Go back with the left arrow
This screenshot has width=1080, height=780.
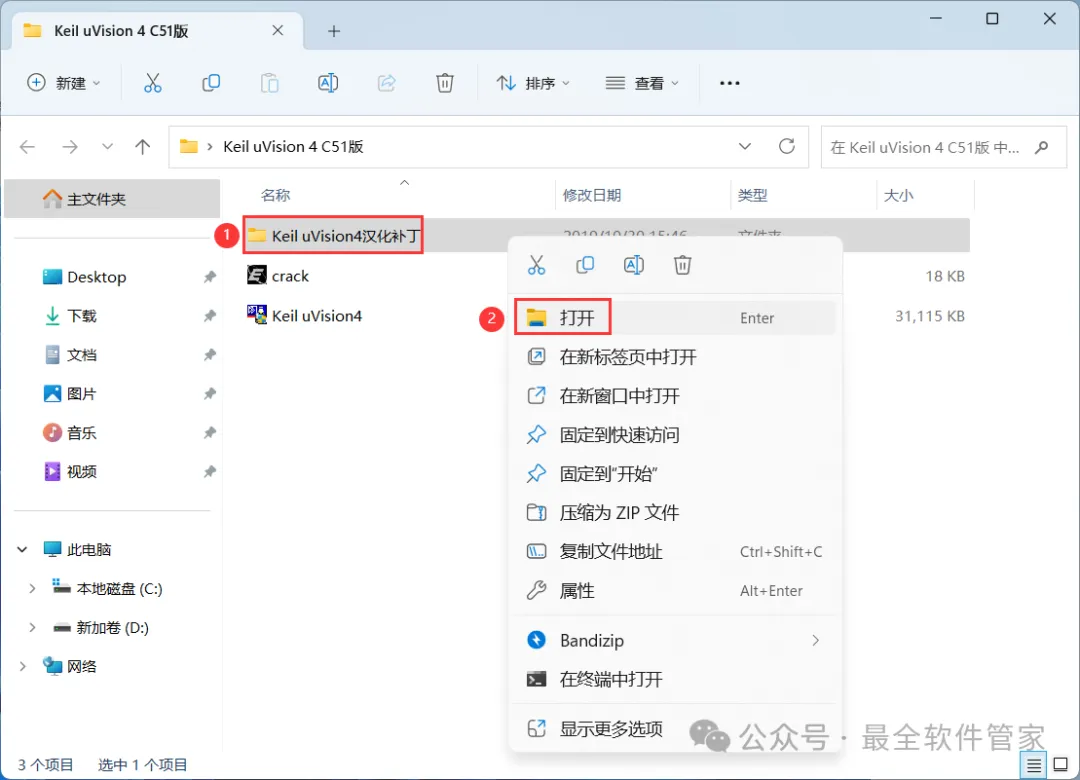click(28, 147)
